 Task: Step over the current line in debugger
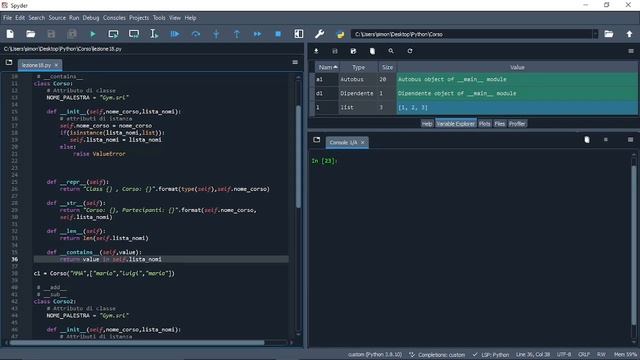196,34
